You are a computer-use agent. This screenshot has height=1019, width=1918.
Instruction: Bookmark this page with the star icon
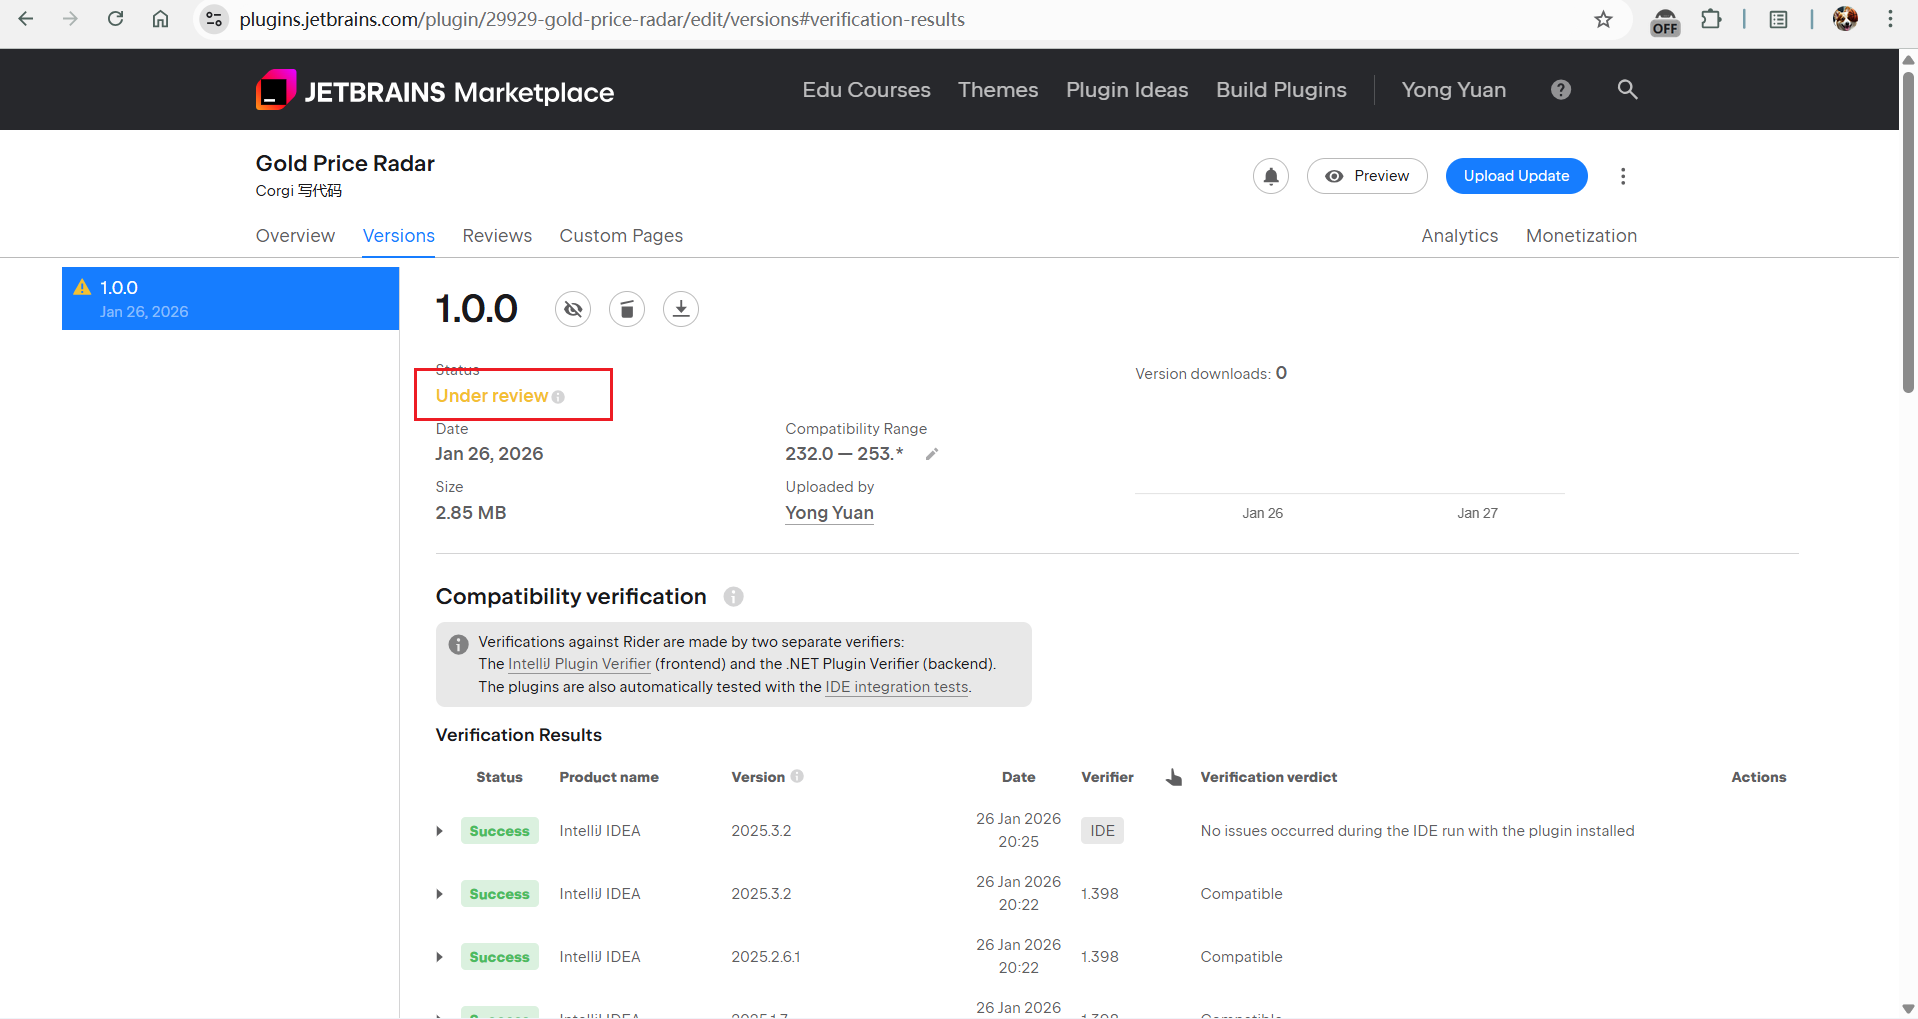point(1603,20)
